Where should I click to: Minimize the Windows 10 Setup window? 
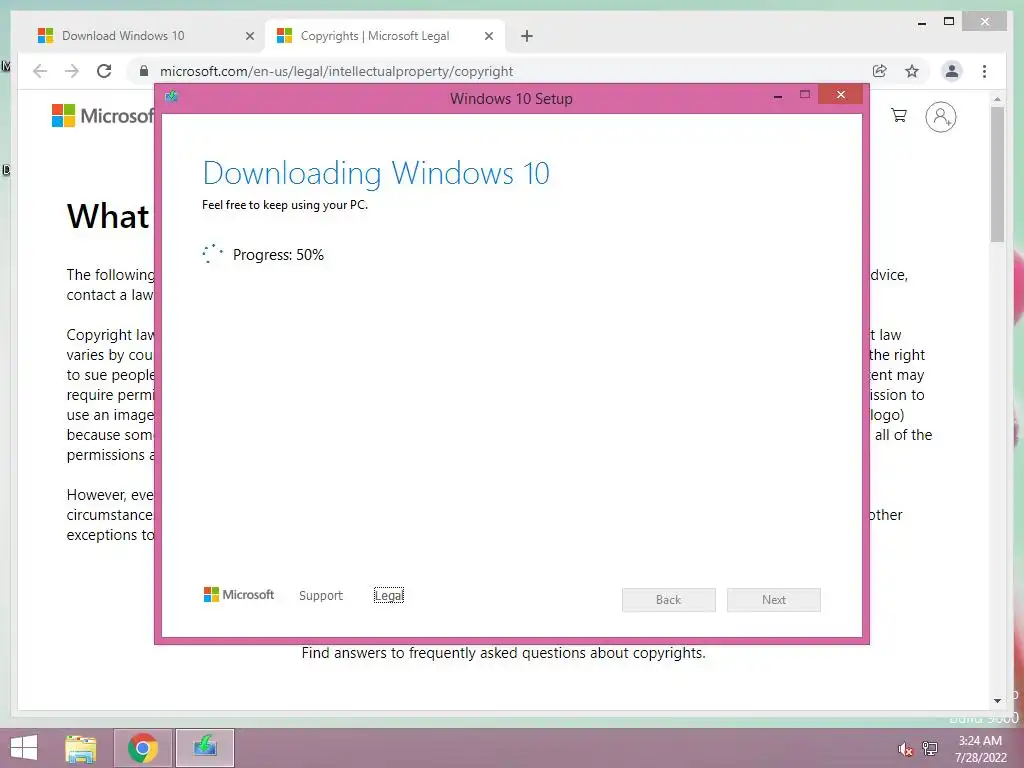(x=778, y=96)
